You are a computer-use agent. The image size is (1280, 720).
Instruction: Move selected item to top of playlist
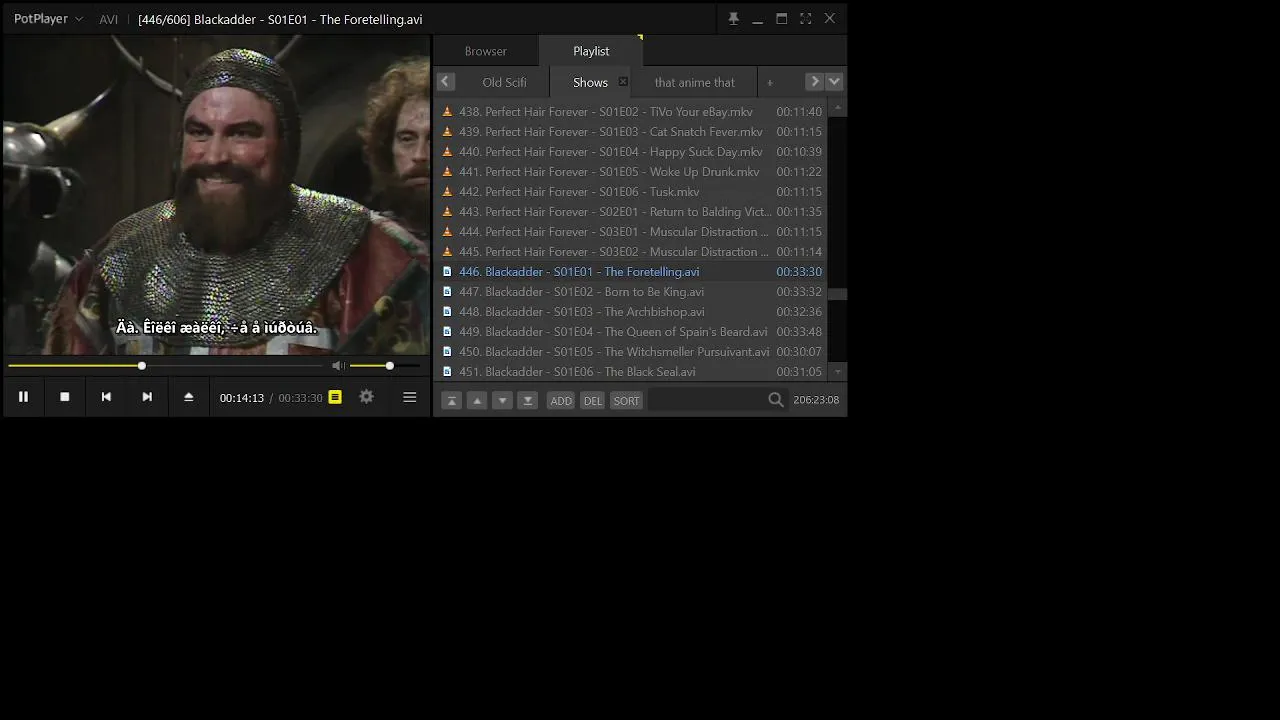point(451,400)
